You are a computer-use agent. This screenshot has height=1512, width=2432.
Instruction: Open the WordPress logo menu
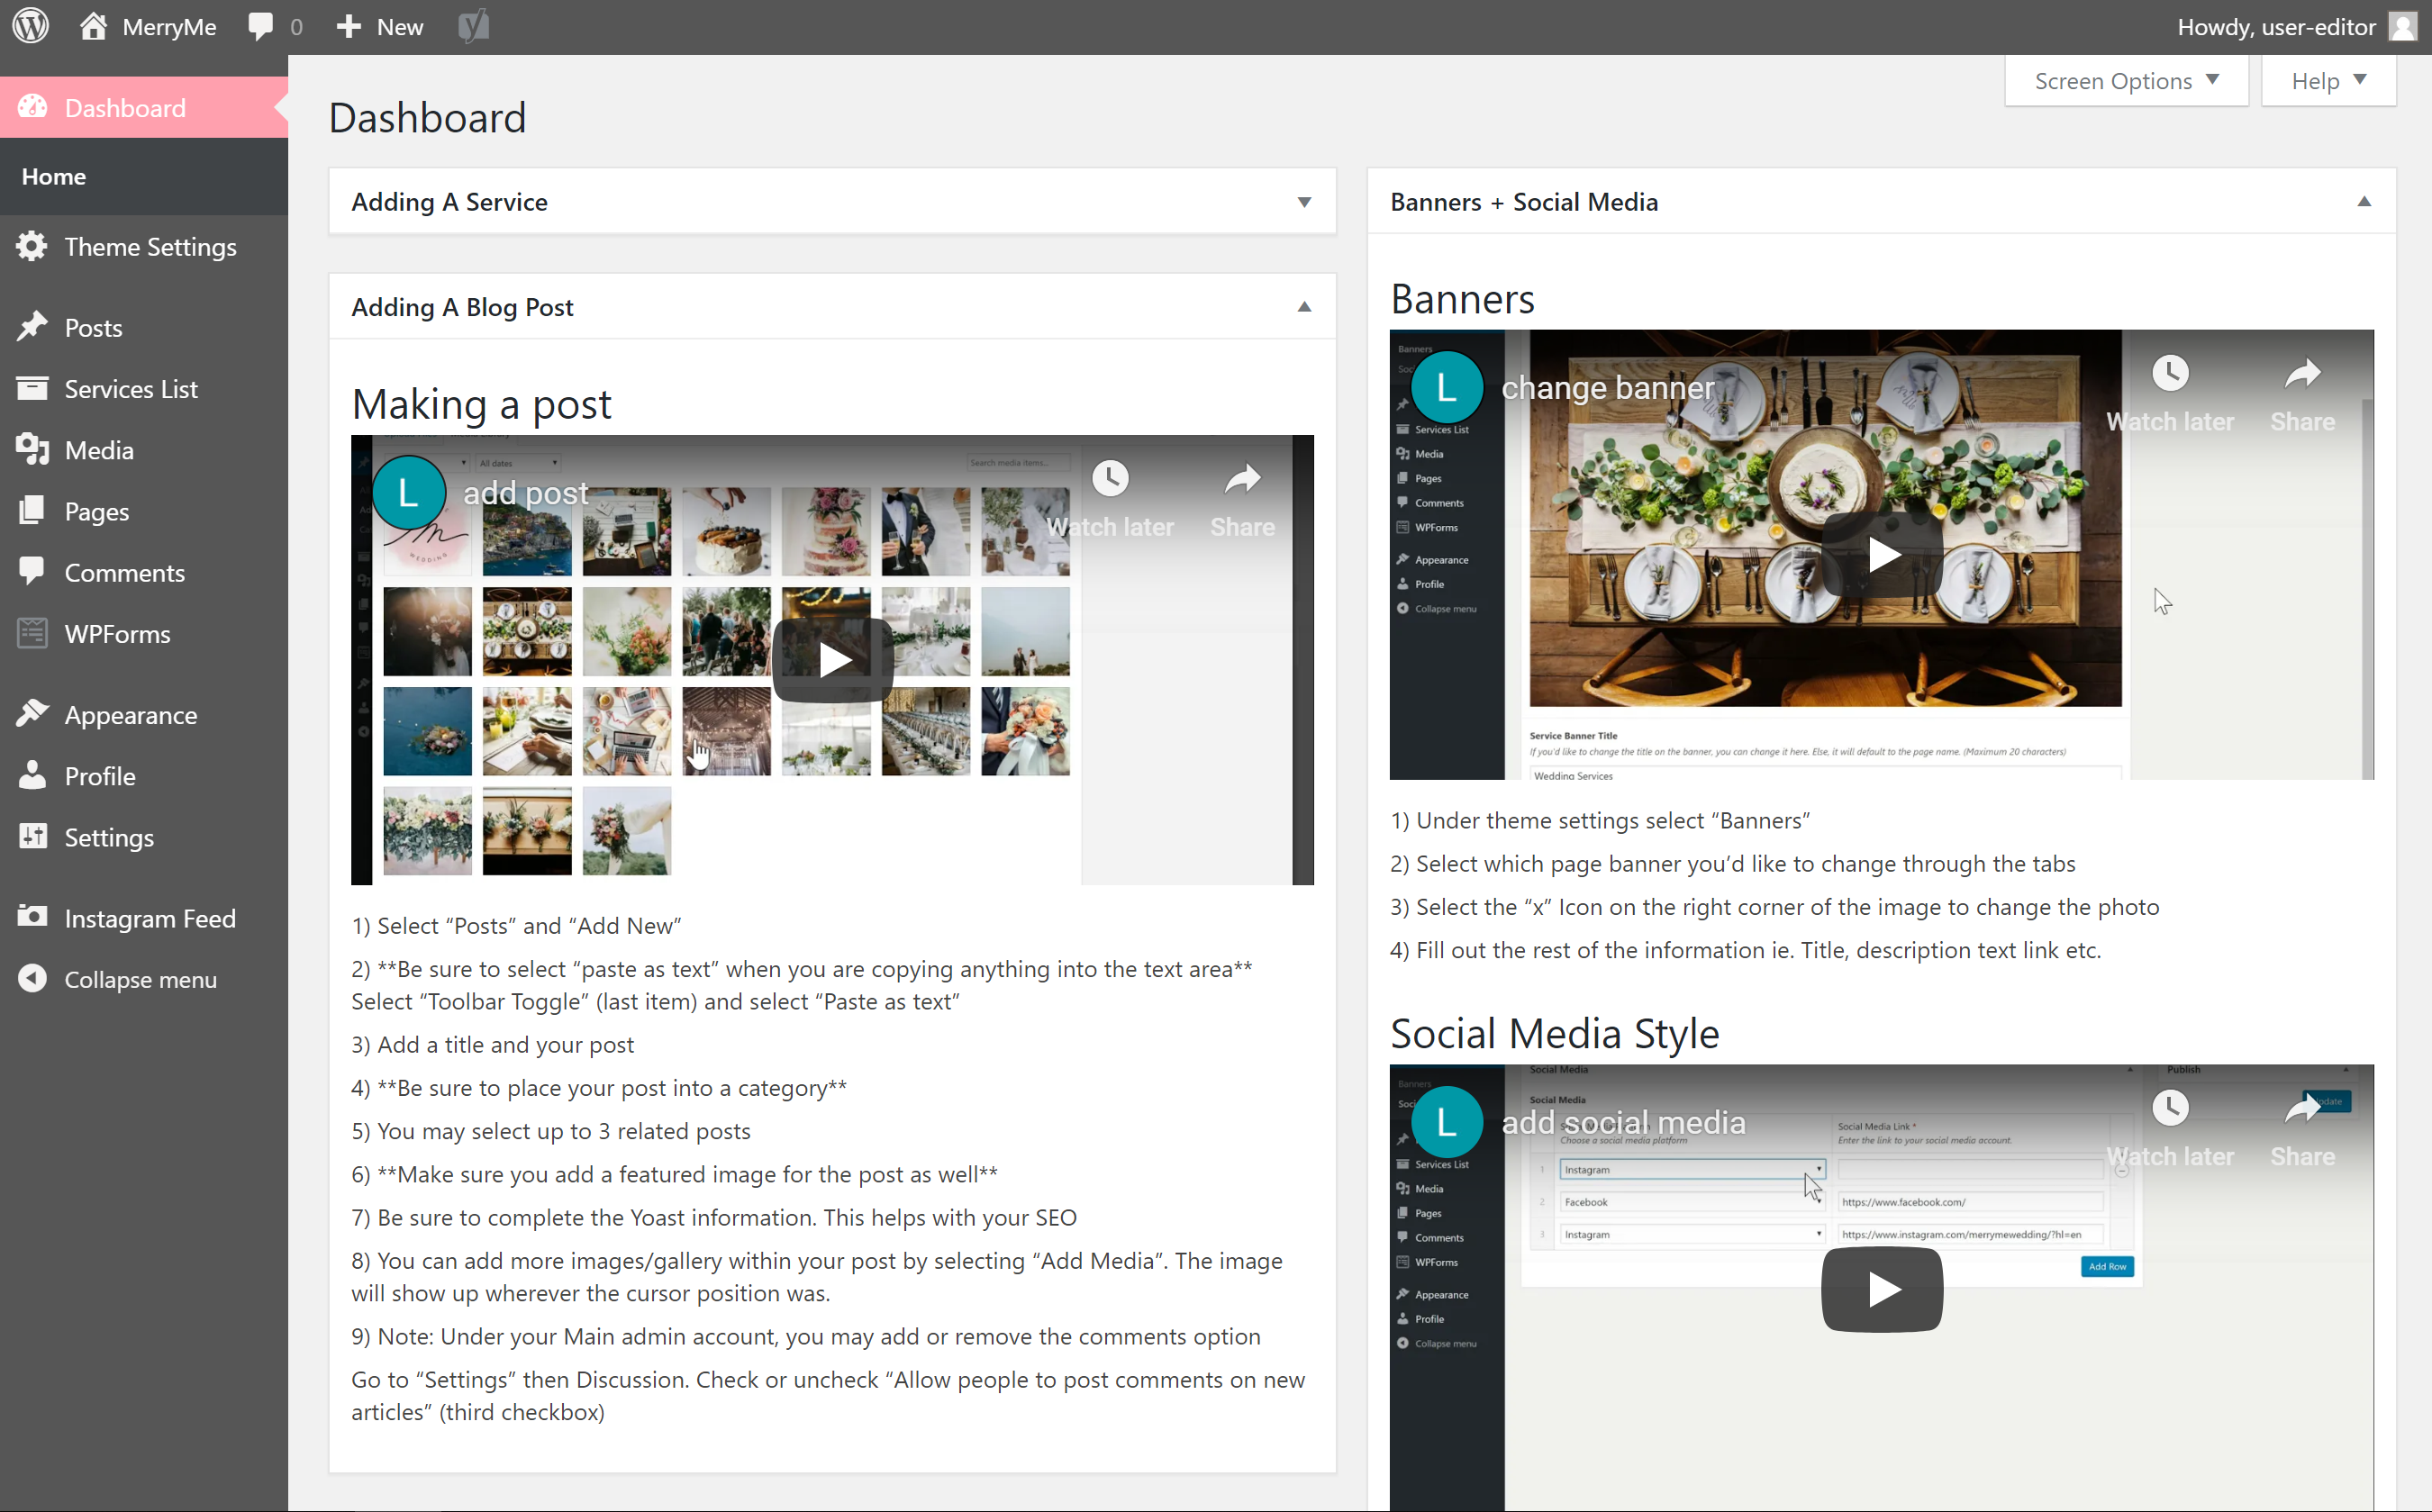pos(31,26)
